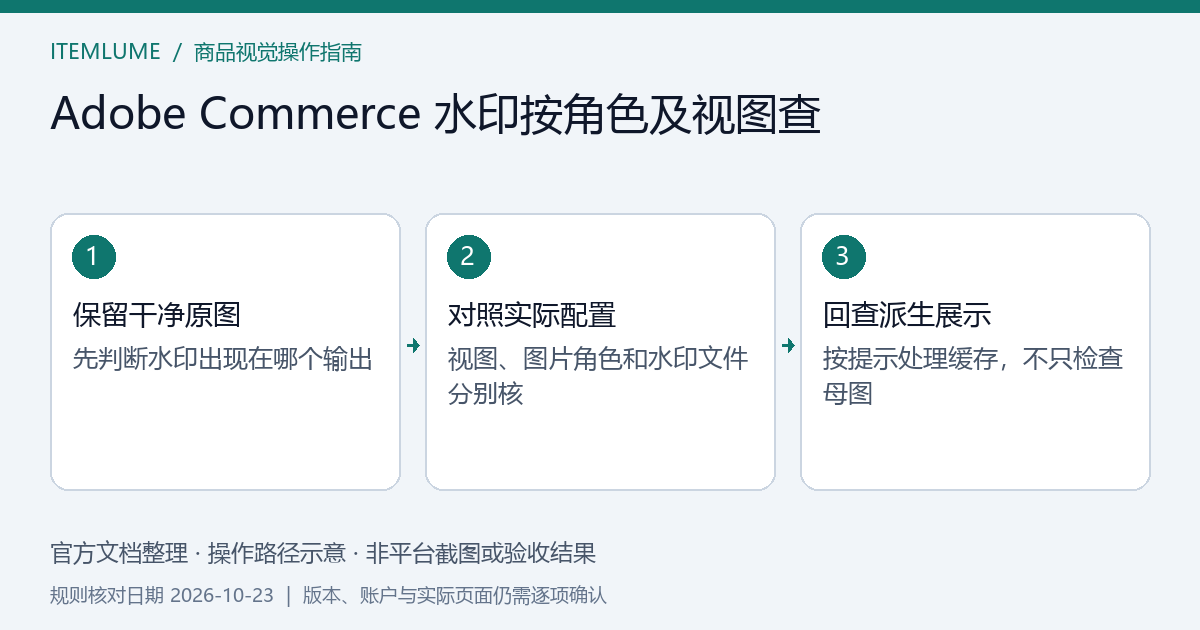The height and width of the screenshot is (630, 1200).
Task: Click the 商品视觉操作指南 breadcrumb
Action: pyautogui.click(x=278, y=52)
